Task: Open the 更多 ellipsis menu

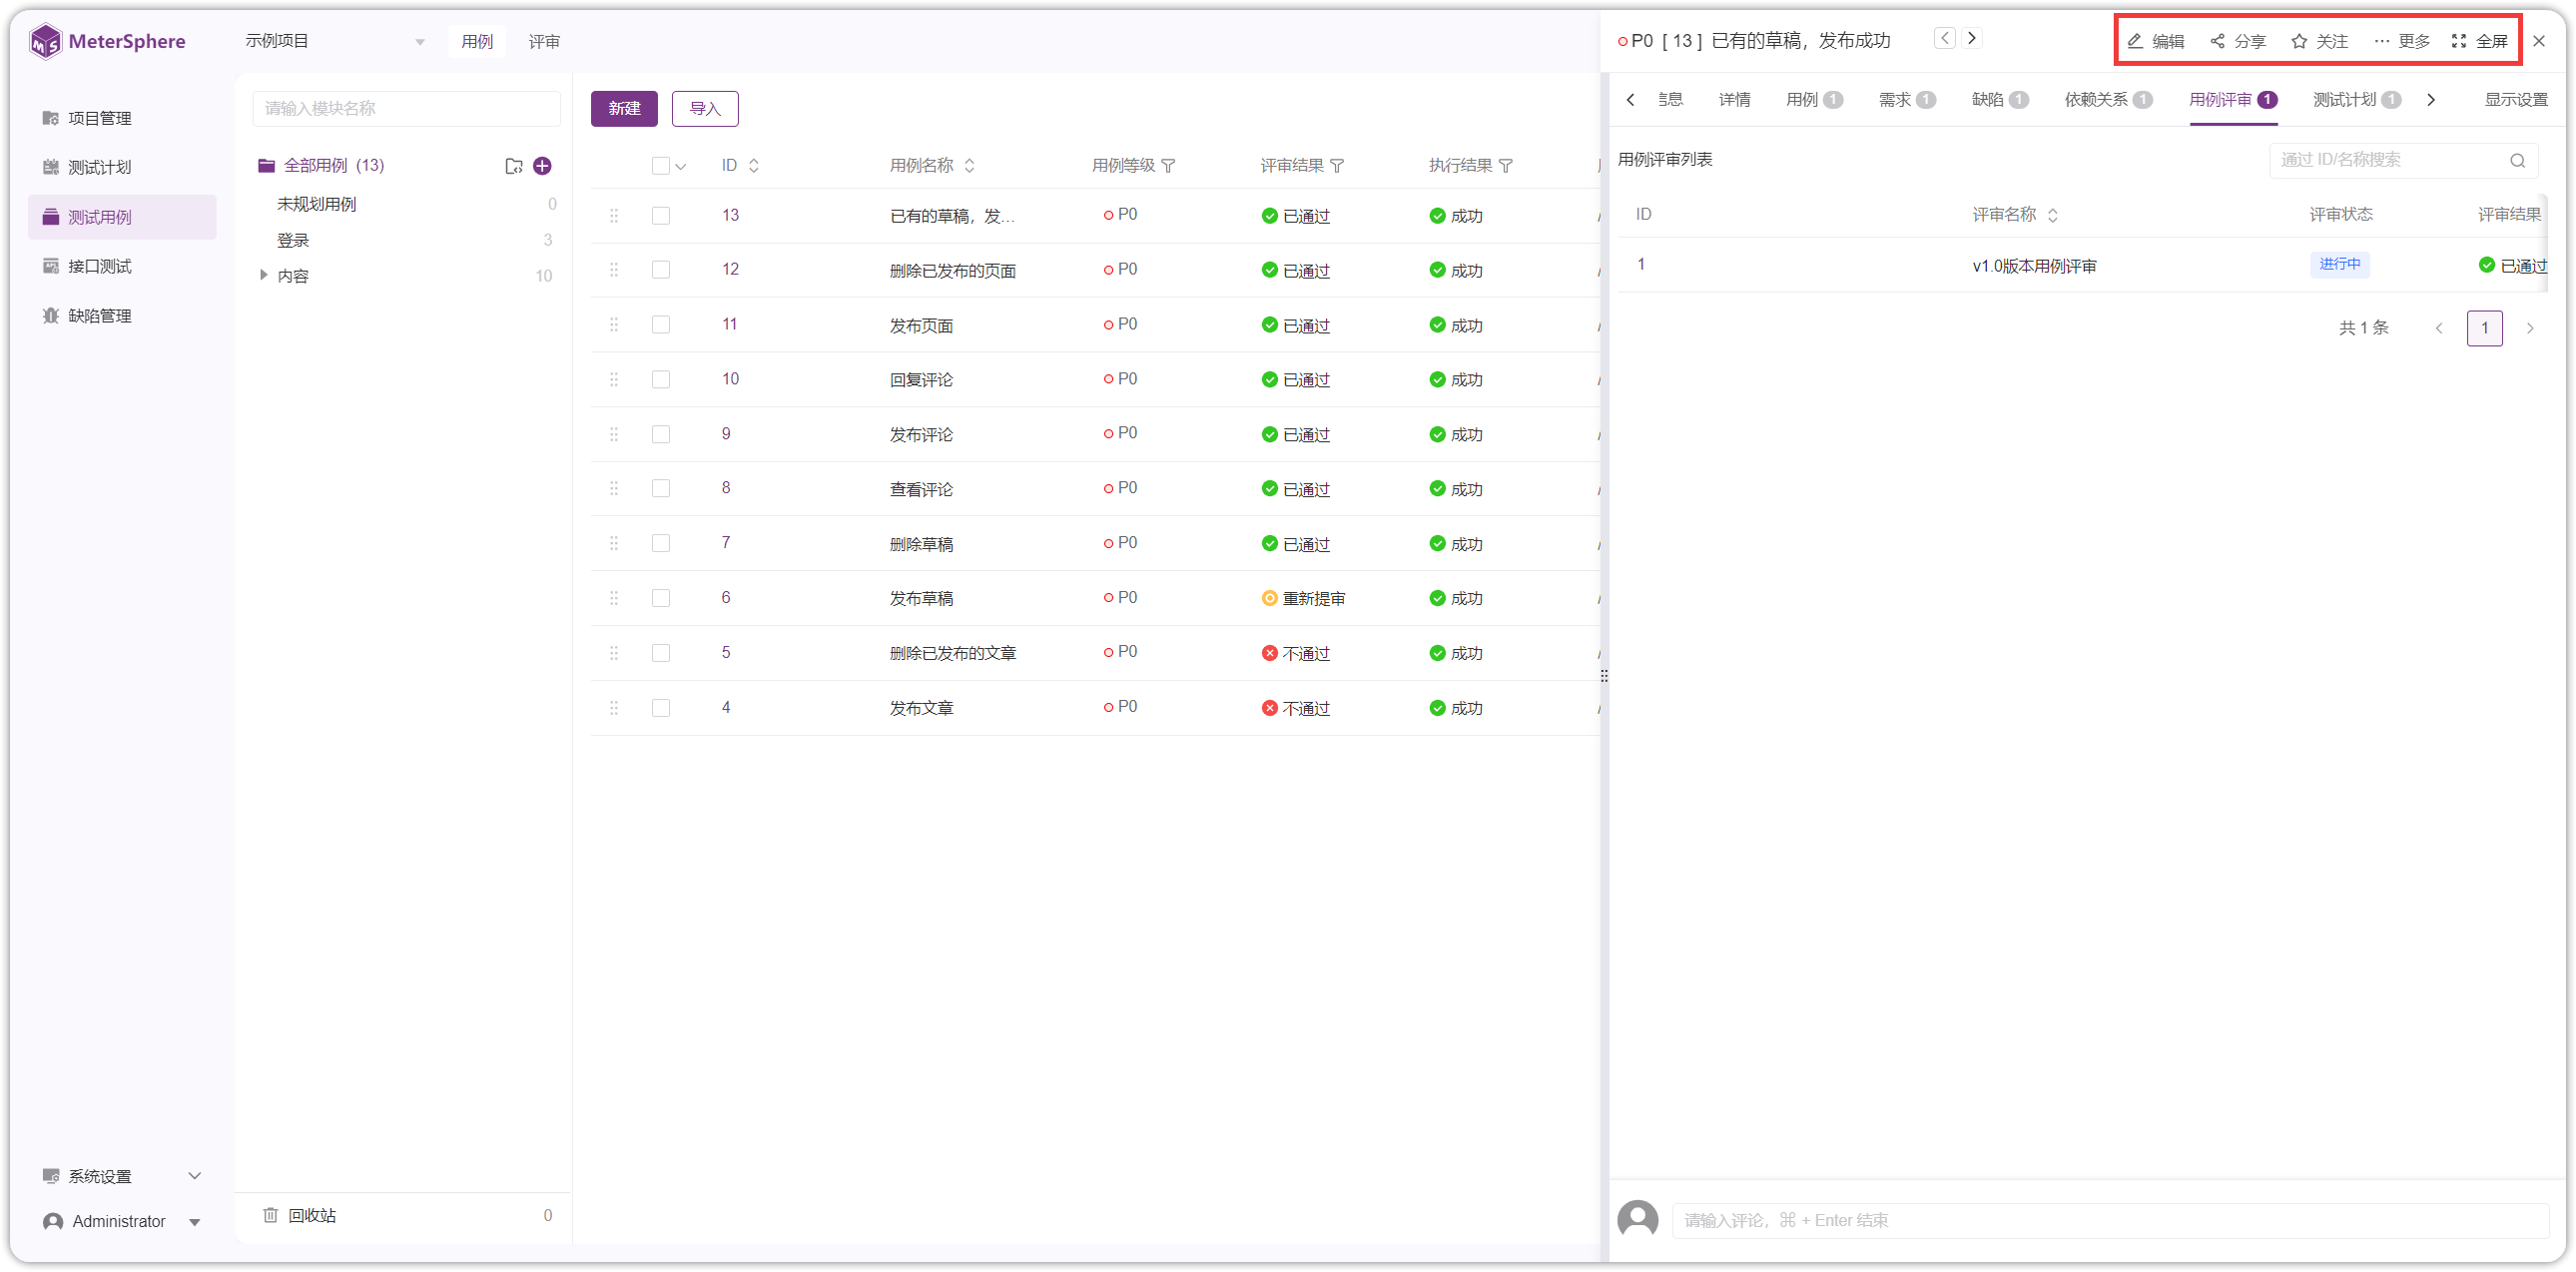Action: pos(2402,41)
